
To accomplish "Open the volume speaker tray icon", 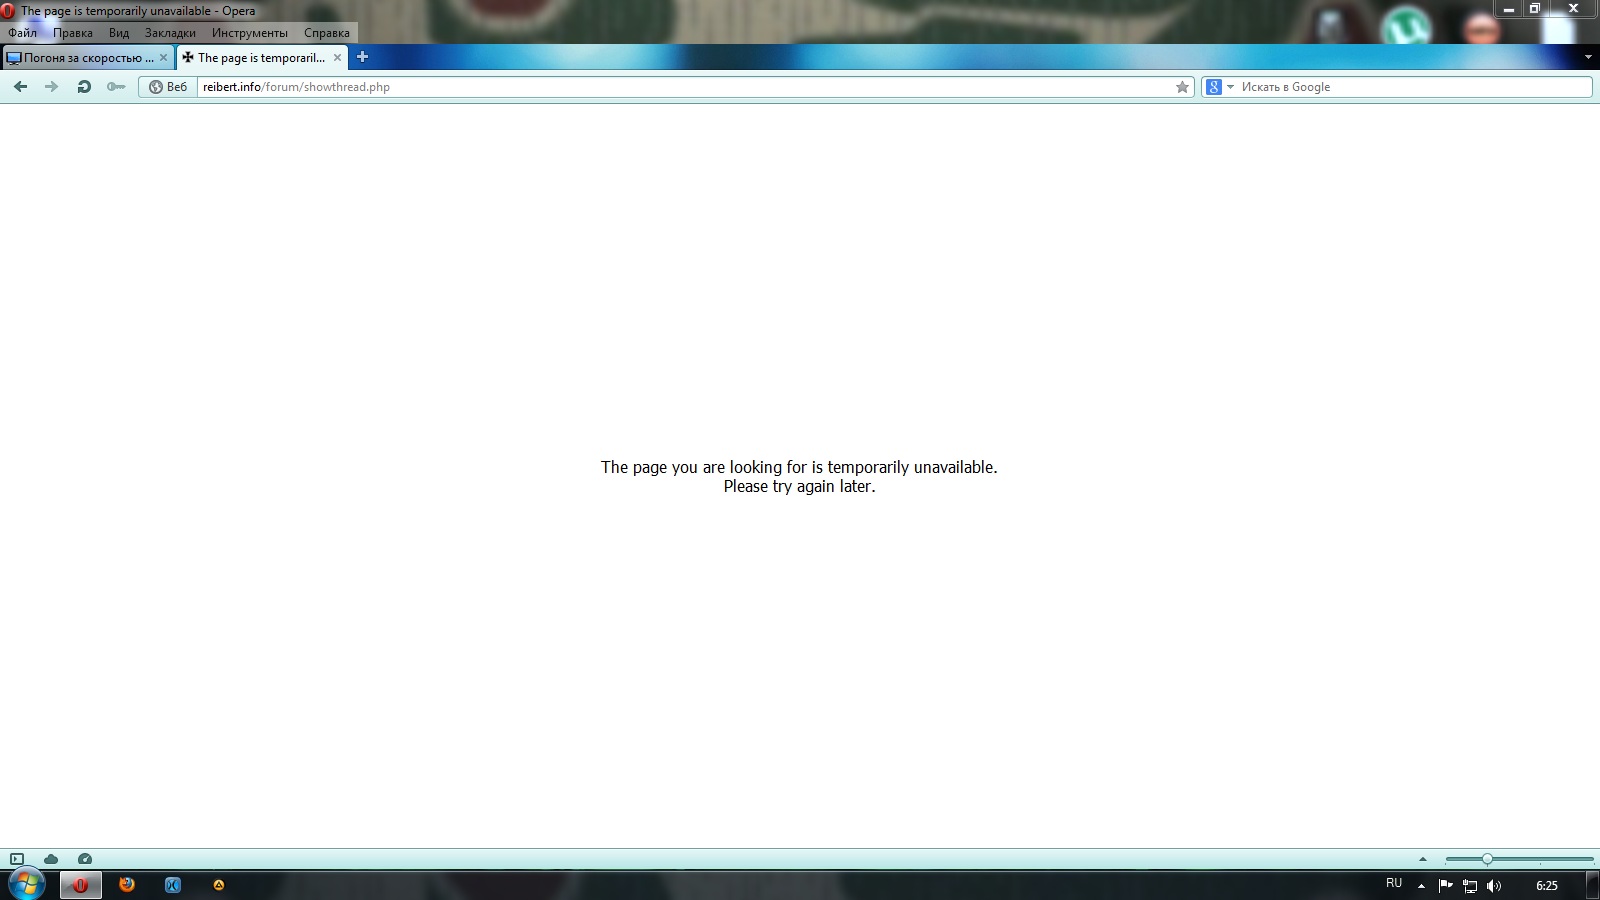I will (1494, 885).
